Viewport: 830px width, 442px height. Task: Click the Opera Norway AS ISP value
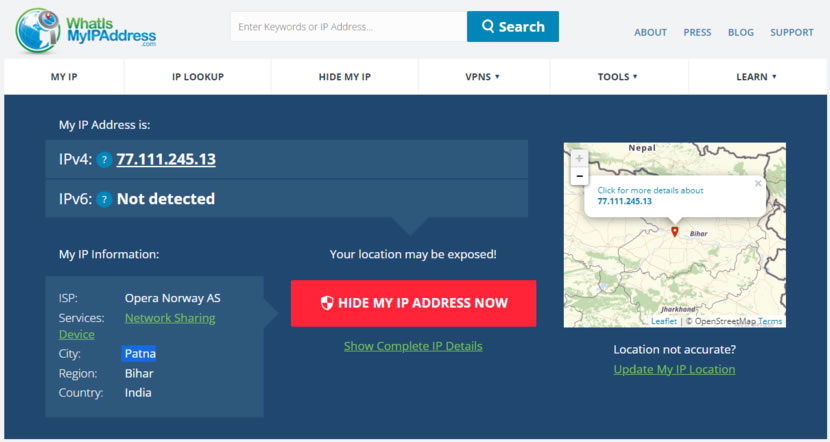[173, 299]
